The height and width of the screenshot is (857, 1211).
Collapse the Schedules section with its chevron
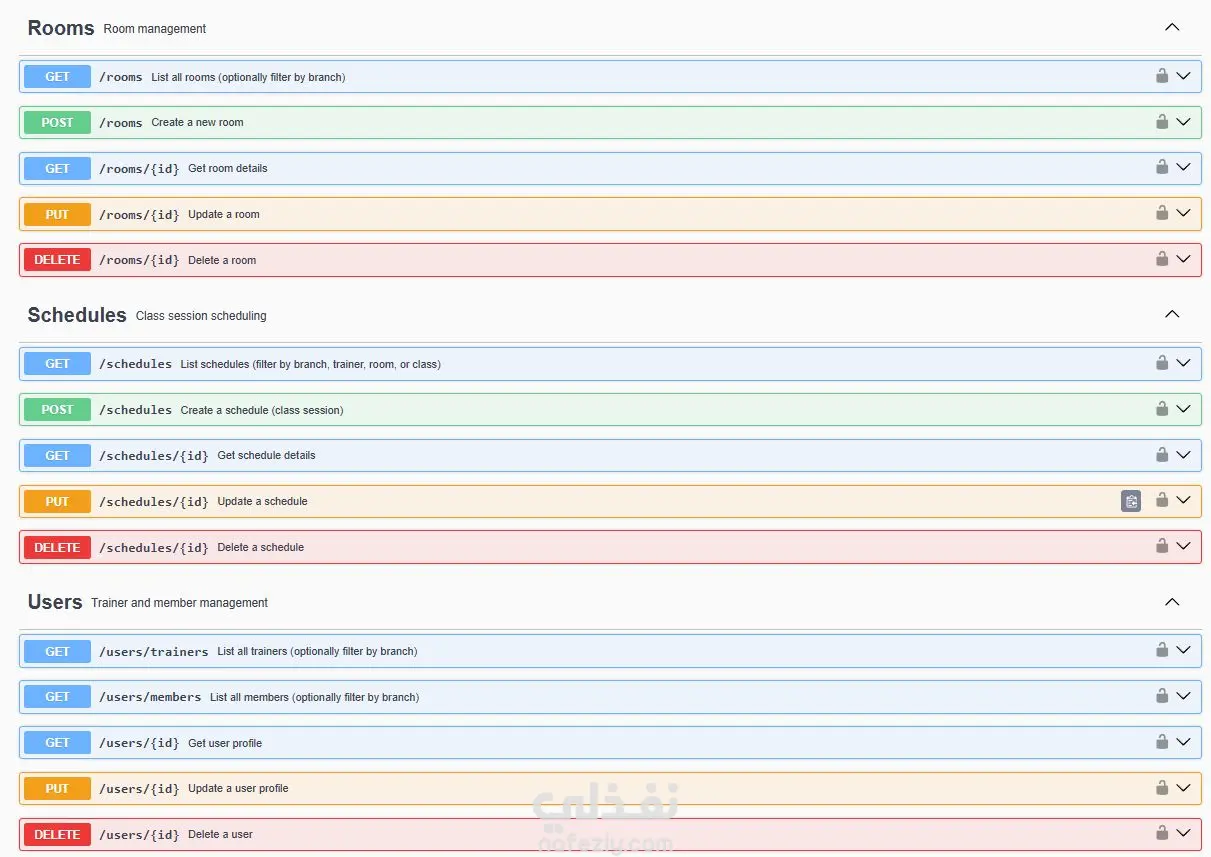(1172, 314)
